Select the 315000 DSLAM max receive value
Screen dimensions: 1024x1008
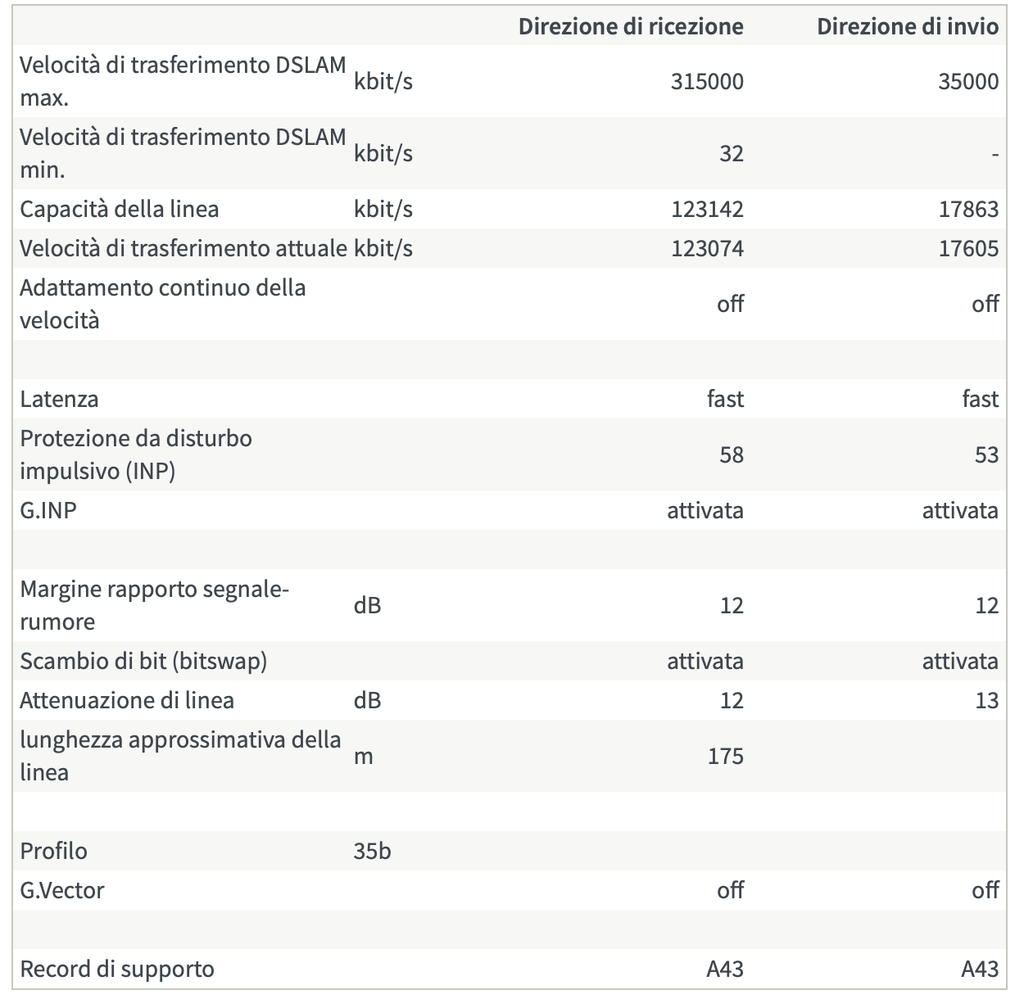[x=707, y=82]
